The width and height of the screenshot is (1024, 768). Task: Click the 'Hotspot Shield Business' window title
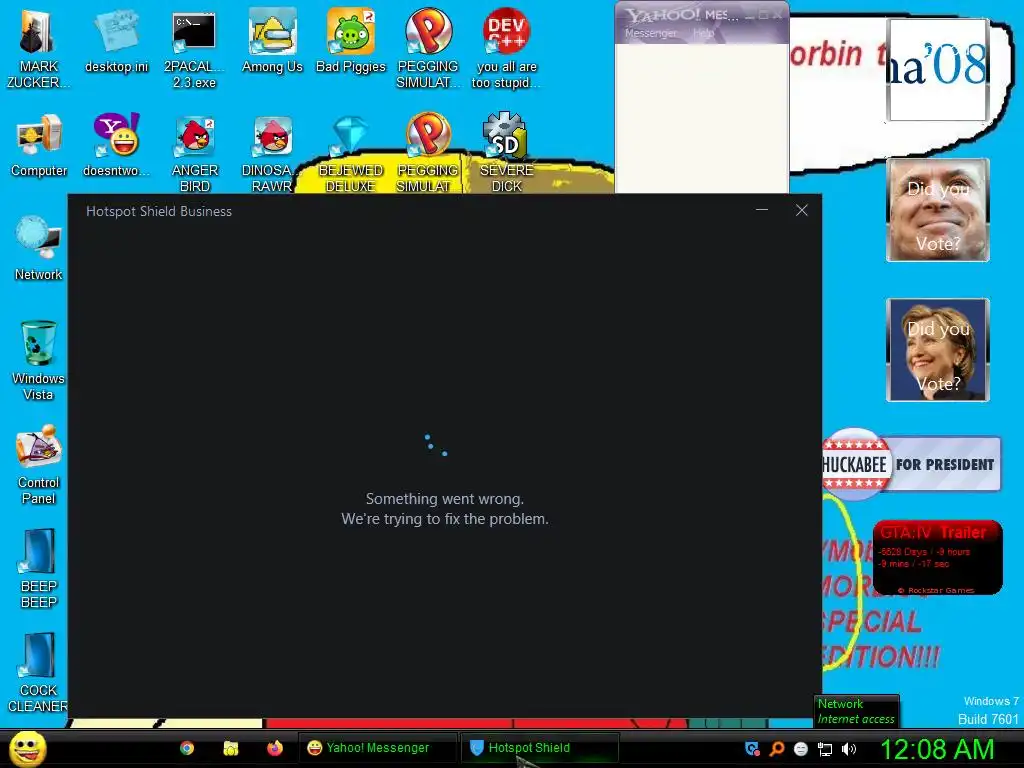(x=159, y=212)
